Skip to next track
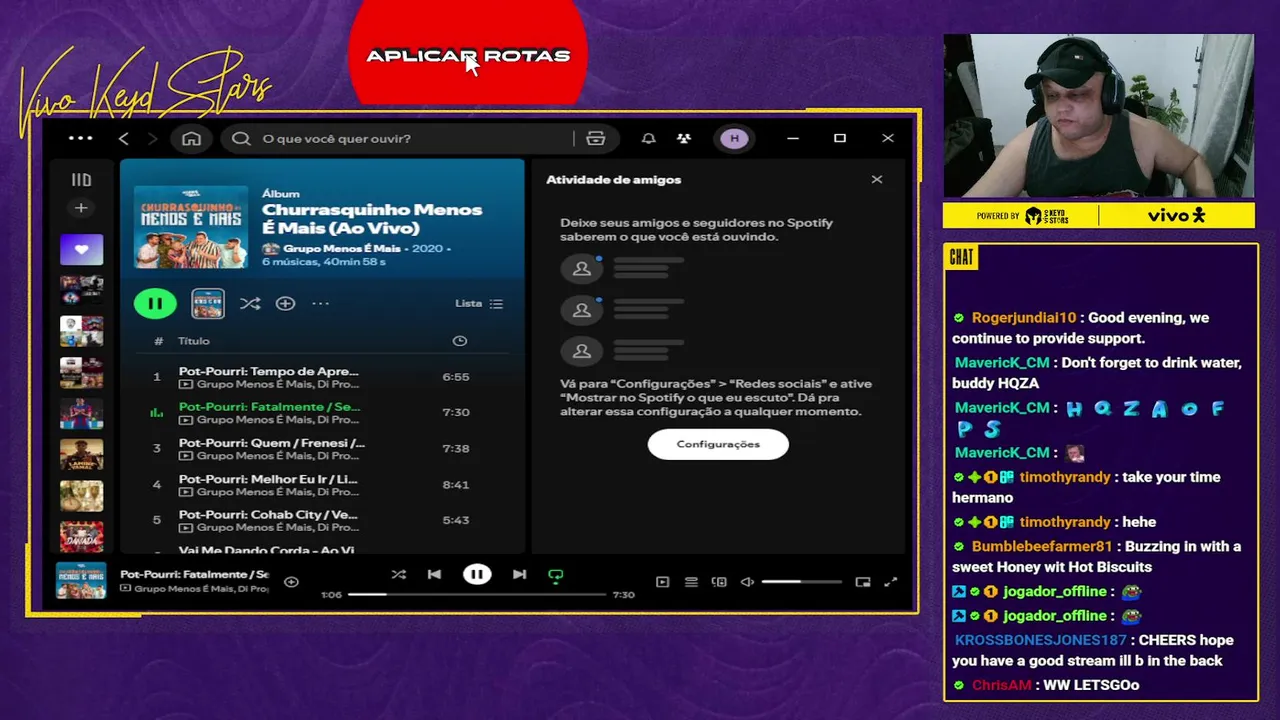The height and width of the screenshot is (720, 1280). (519, 574)
